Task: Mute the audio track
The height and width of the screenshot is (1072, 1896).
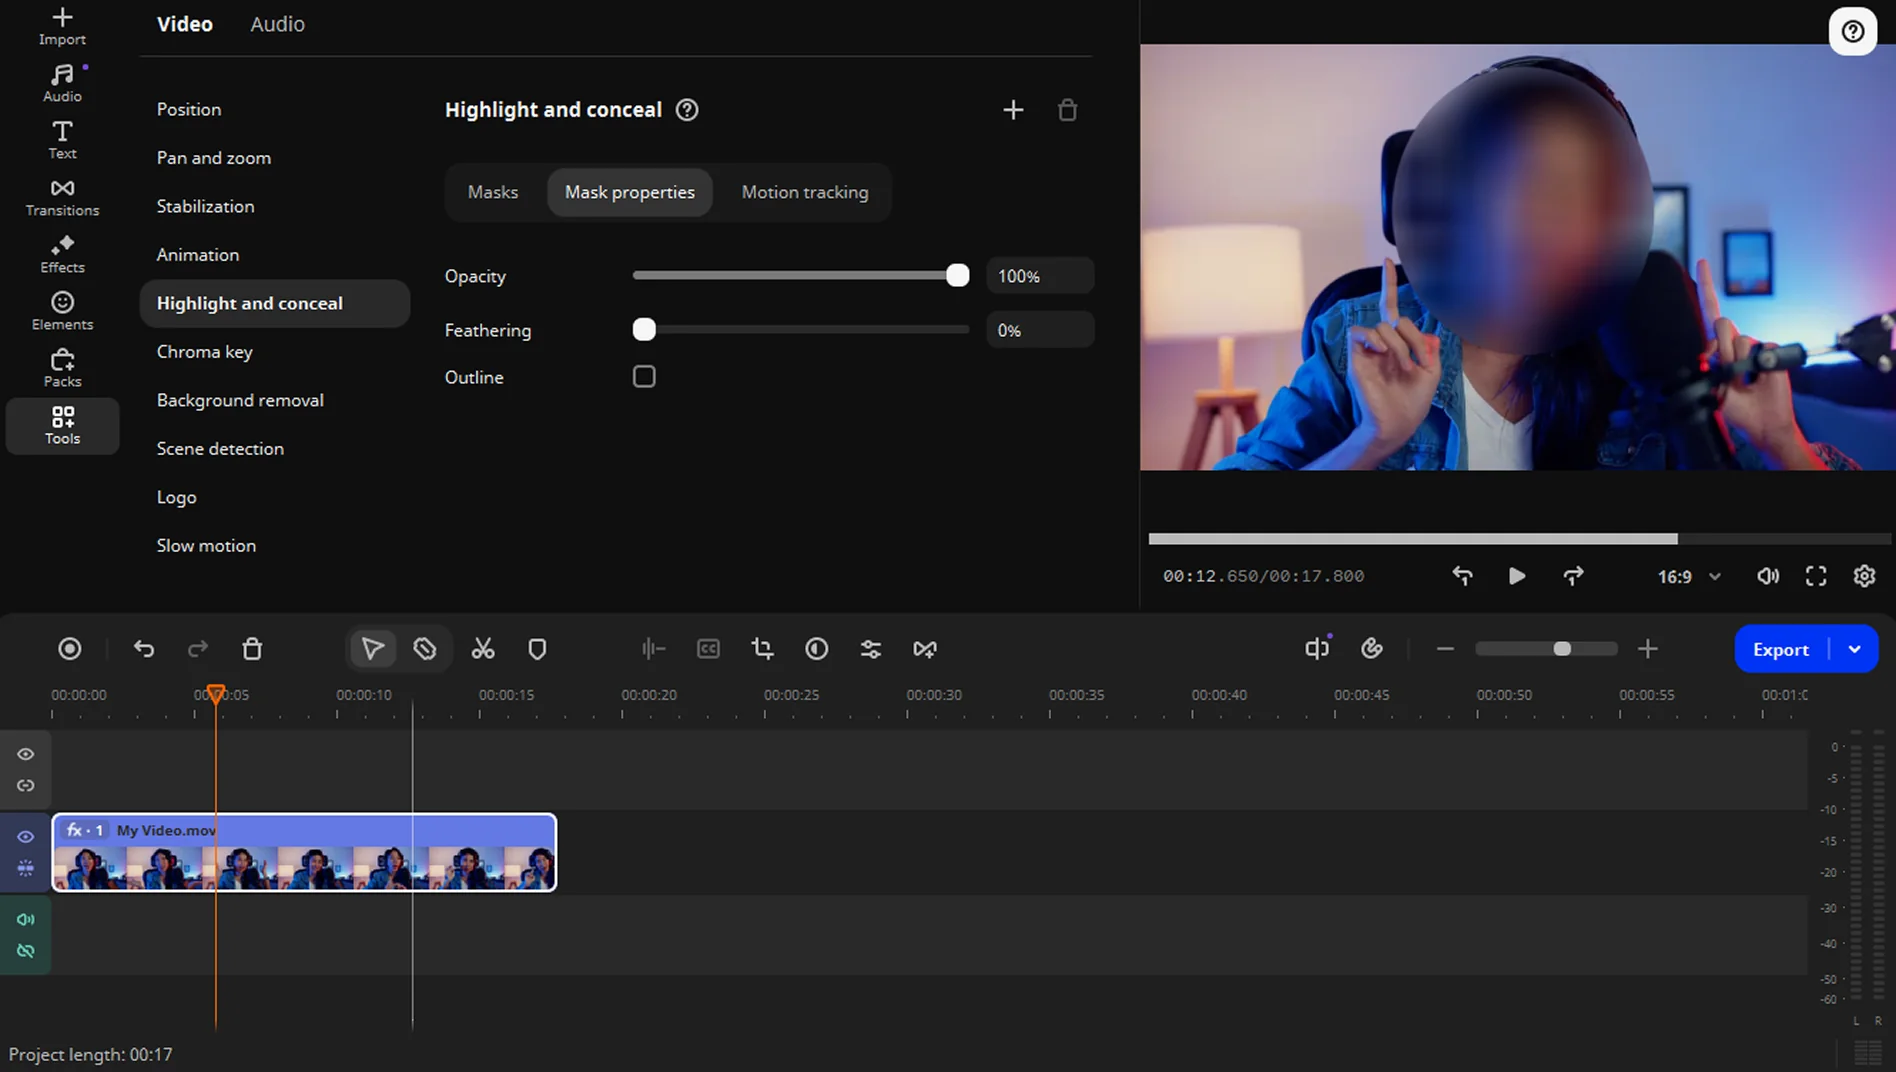Action: coord(26,919)
